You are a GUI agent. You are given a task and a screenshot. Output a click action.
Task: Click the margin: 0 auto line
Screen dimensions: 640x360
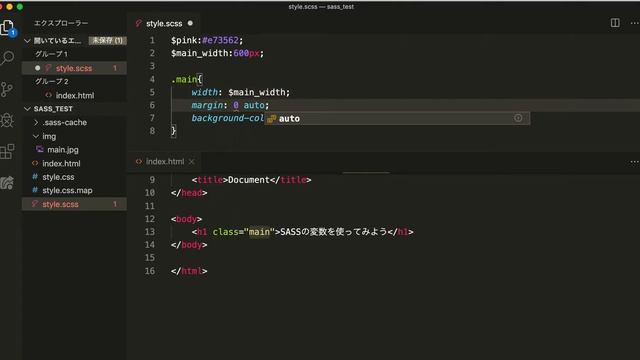(x=230, y=105)
